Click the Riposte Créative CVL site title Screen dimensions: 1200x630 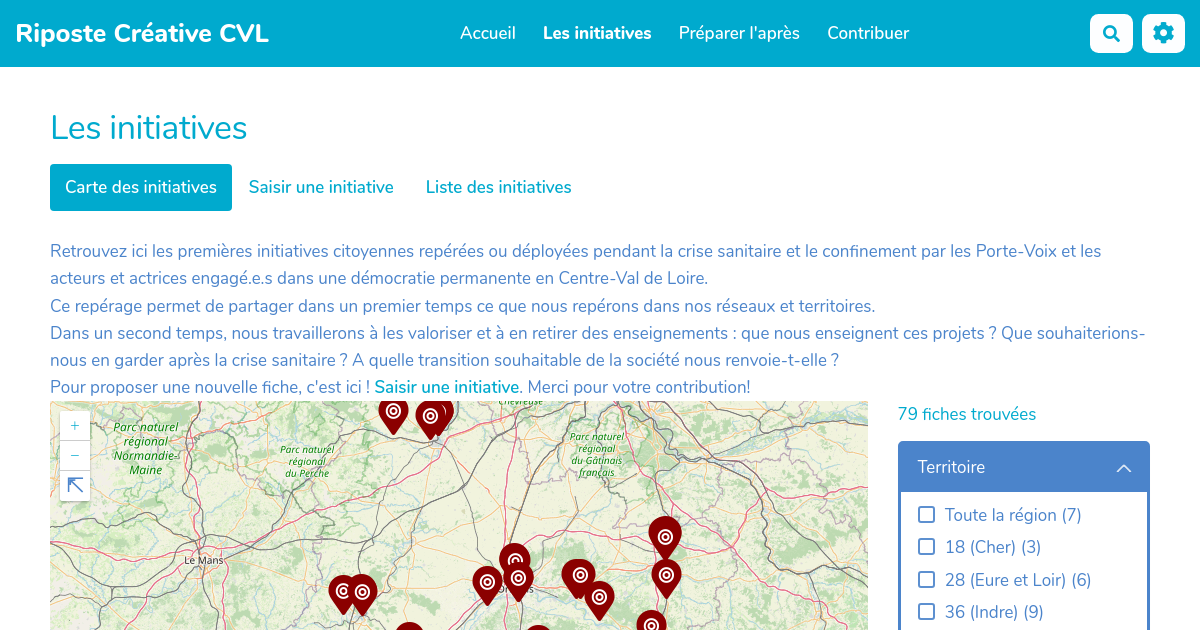pos(142,33)
